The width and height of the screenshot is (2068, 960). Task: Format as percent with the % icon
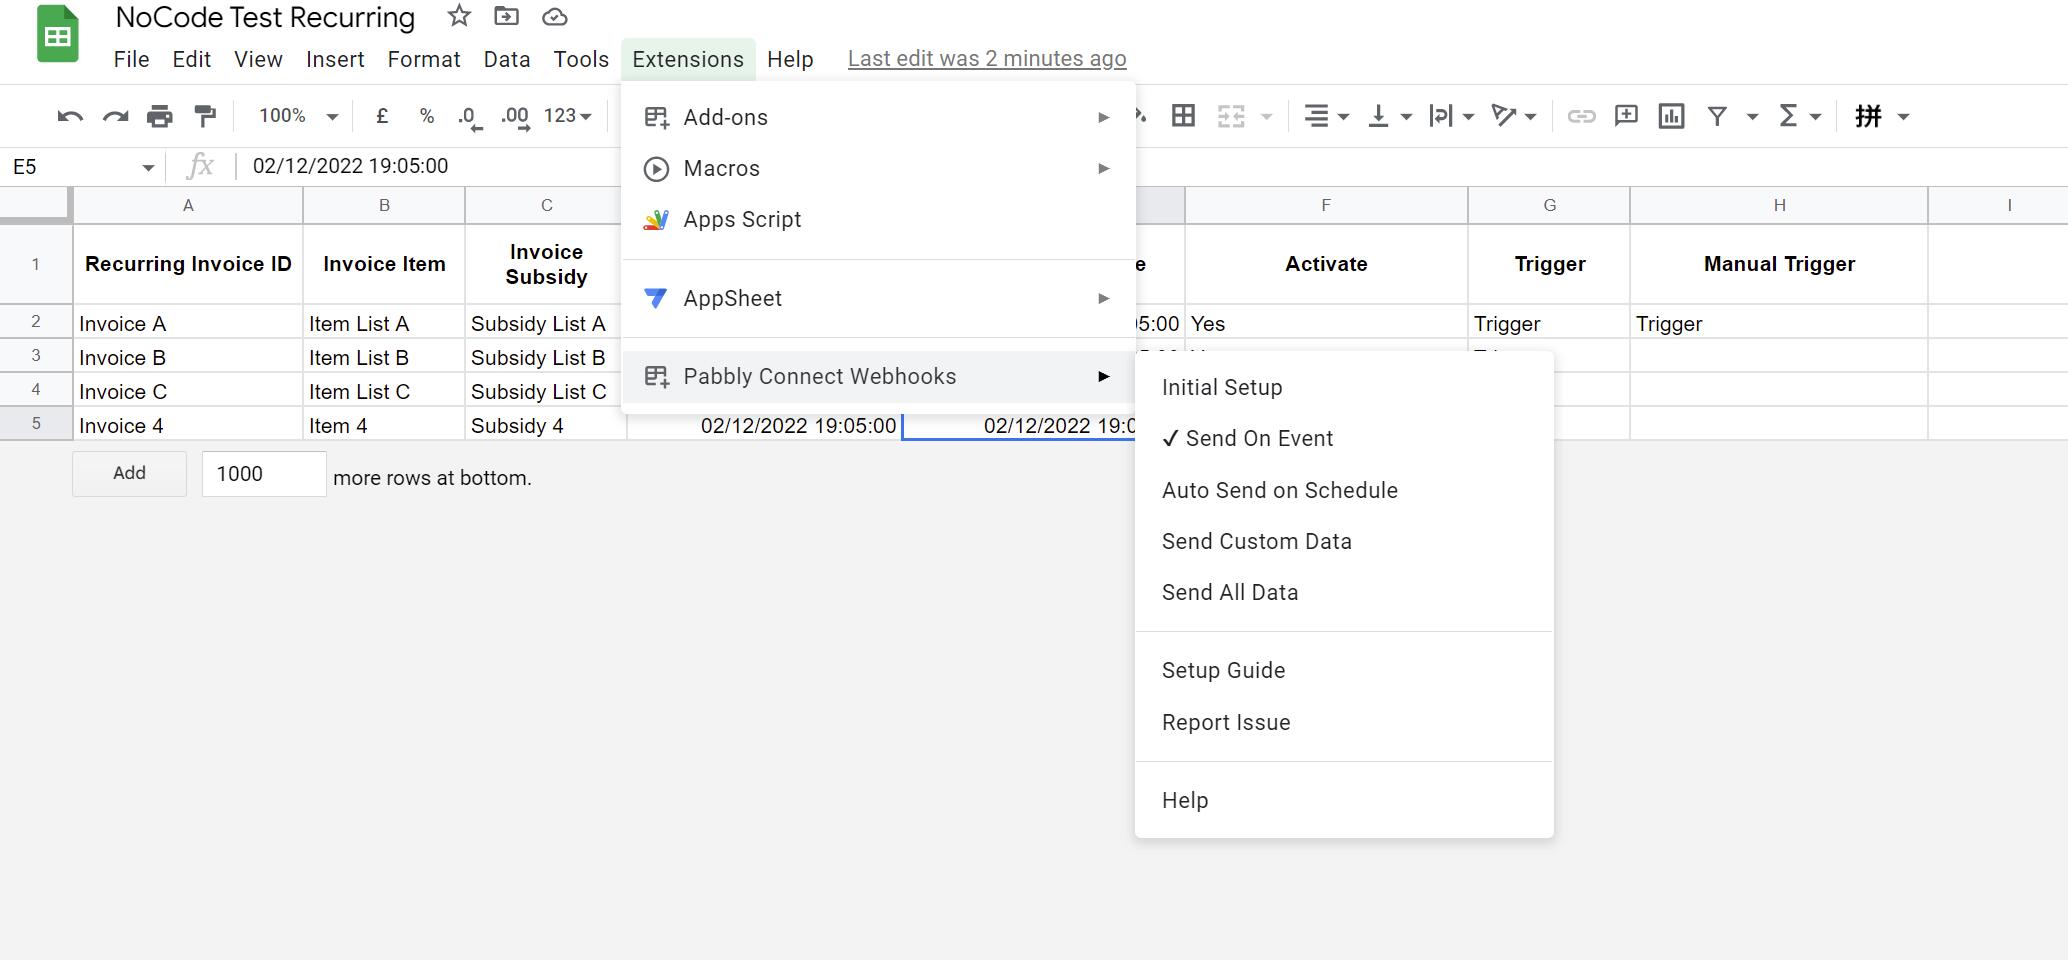pyautogui.click(x=427, y=116)
